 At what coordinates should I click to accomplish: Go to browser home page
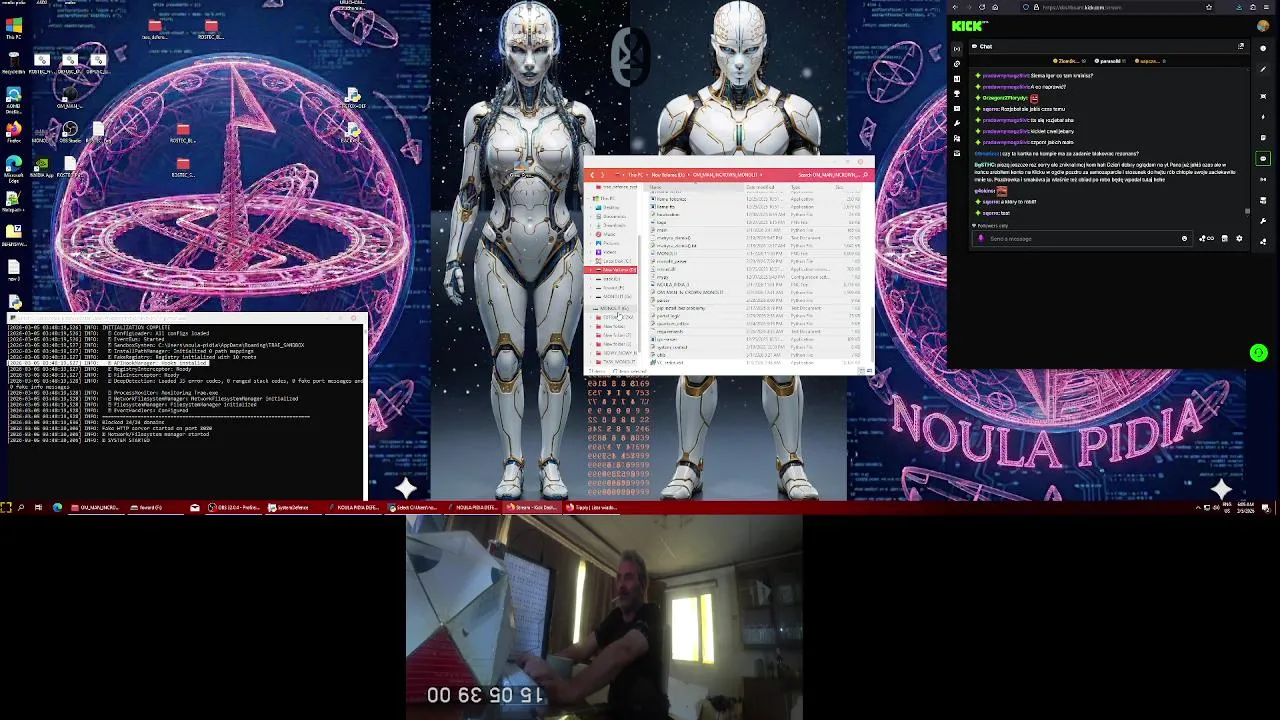995,7
